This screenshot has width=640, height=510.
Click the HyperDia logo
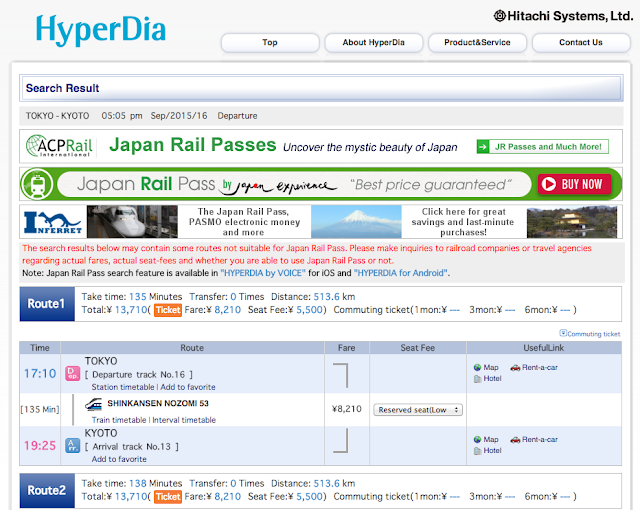coord(101,29)
